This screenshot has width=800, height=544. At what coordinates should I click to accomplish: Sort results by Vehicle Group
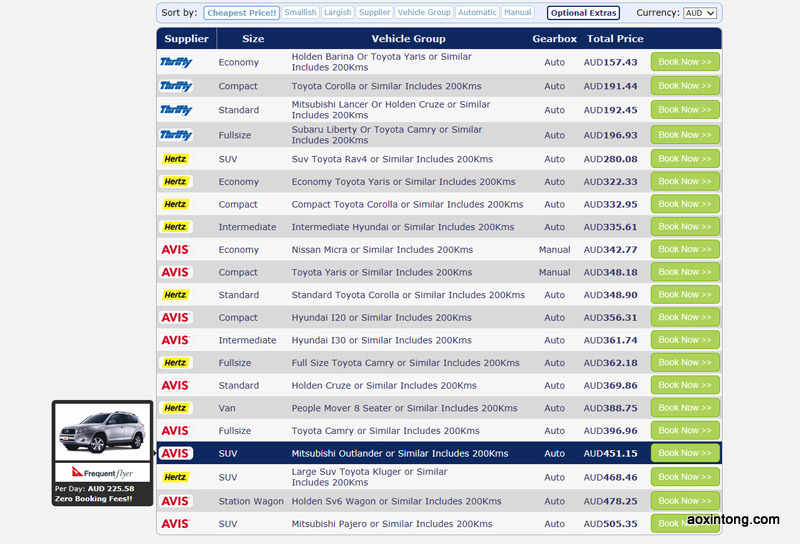click(x=424, y=13)
